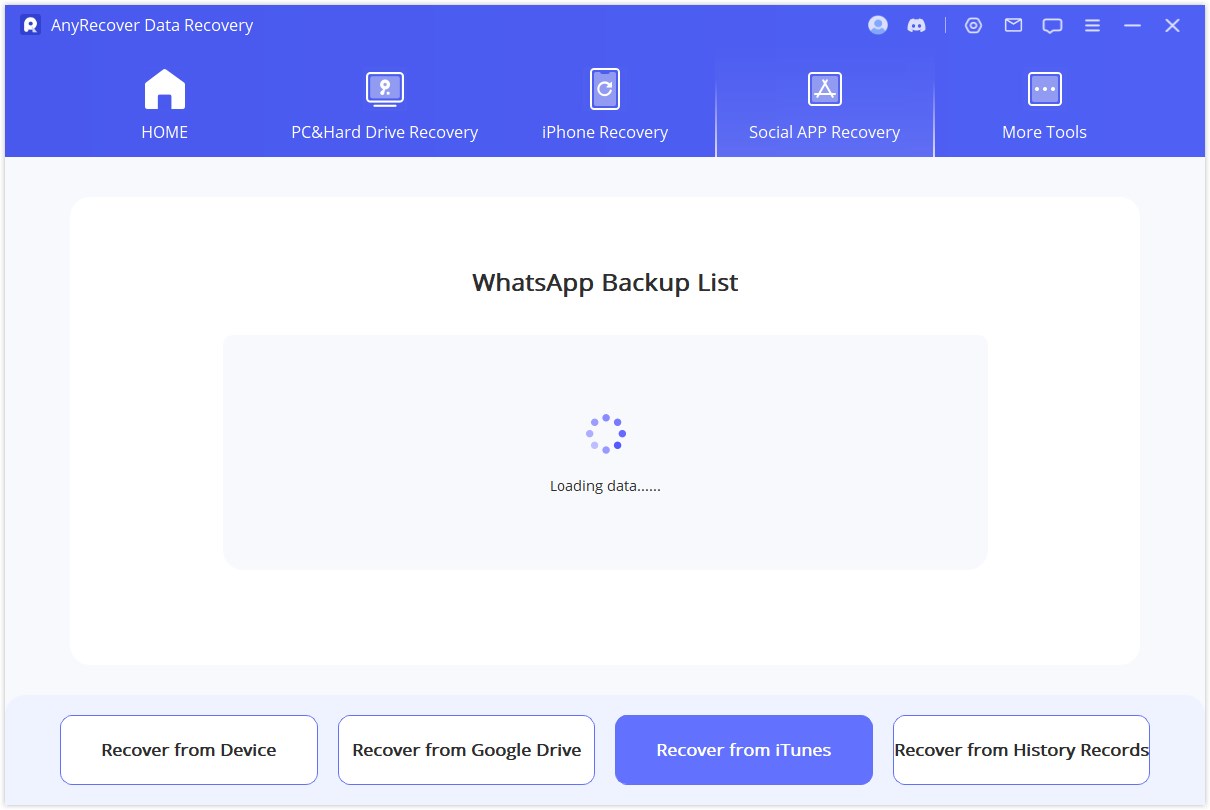Open the email contact icon
This screenshot has width=1210, height=810.
(1013, 25)
